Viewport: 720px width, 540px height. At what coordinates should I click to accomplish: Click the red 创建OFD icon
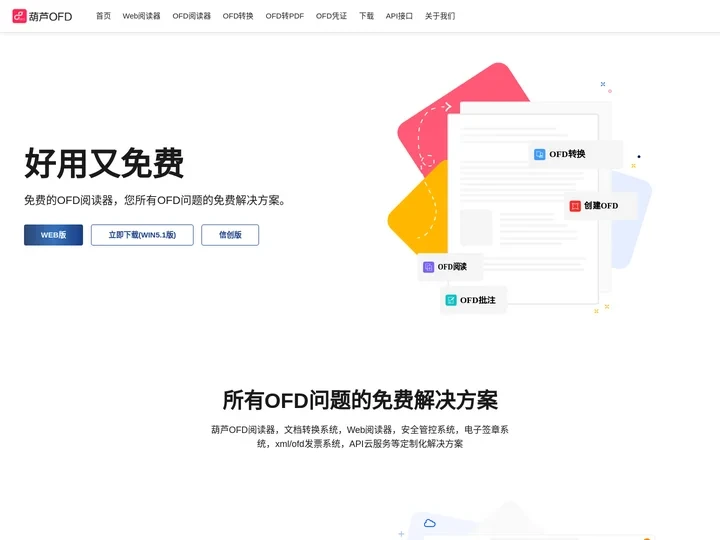575,206
